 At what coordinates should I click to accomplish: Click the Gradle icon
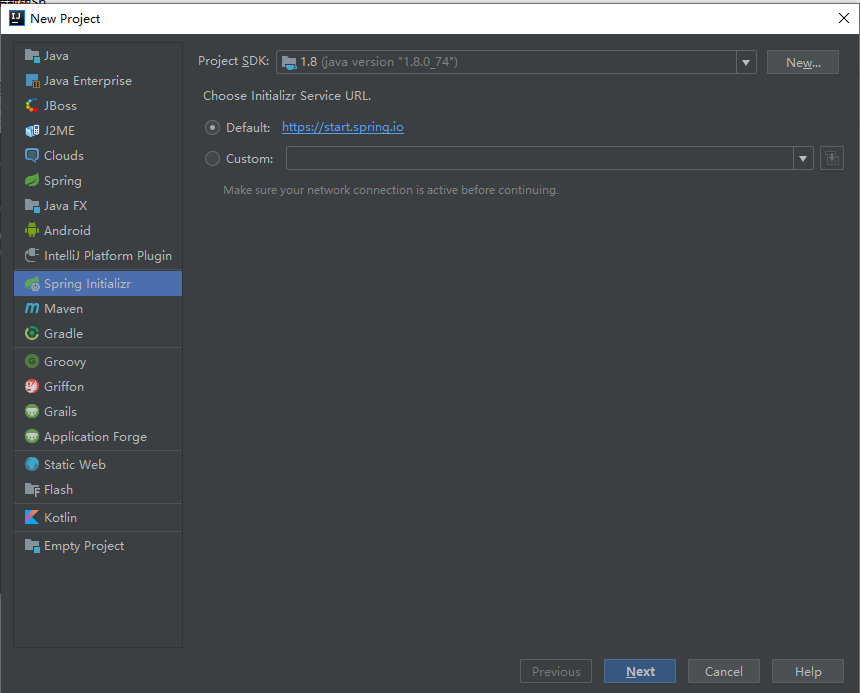point(32,333)
